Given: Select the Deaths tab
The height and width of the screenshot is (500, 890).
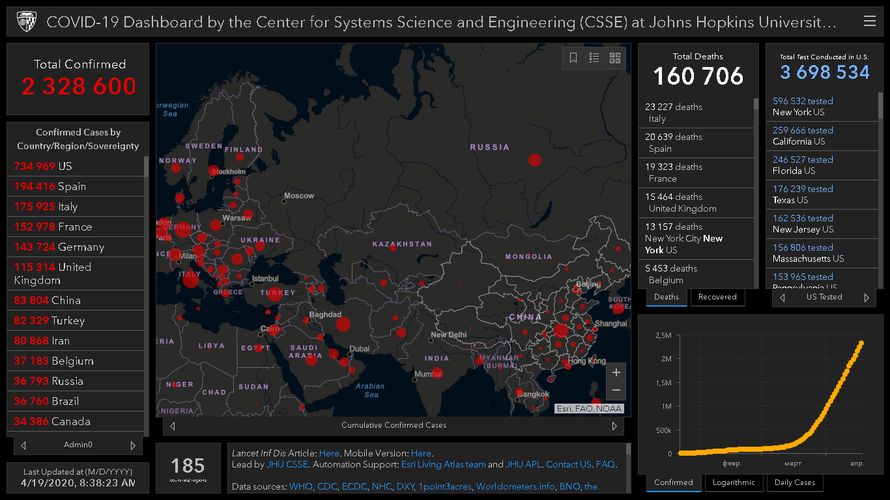Looking at the screenshot, I should coord(666,297).
